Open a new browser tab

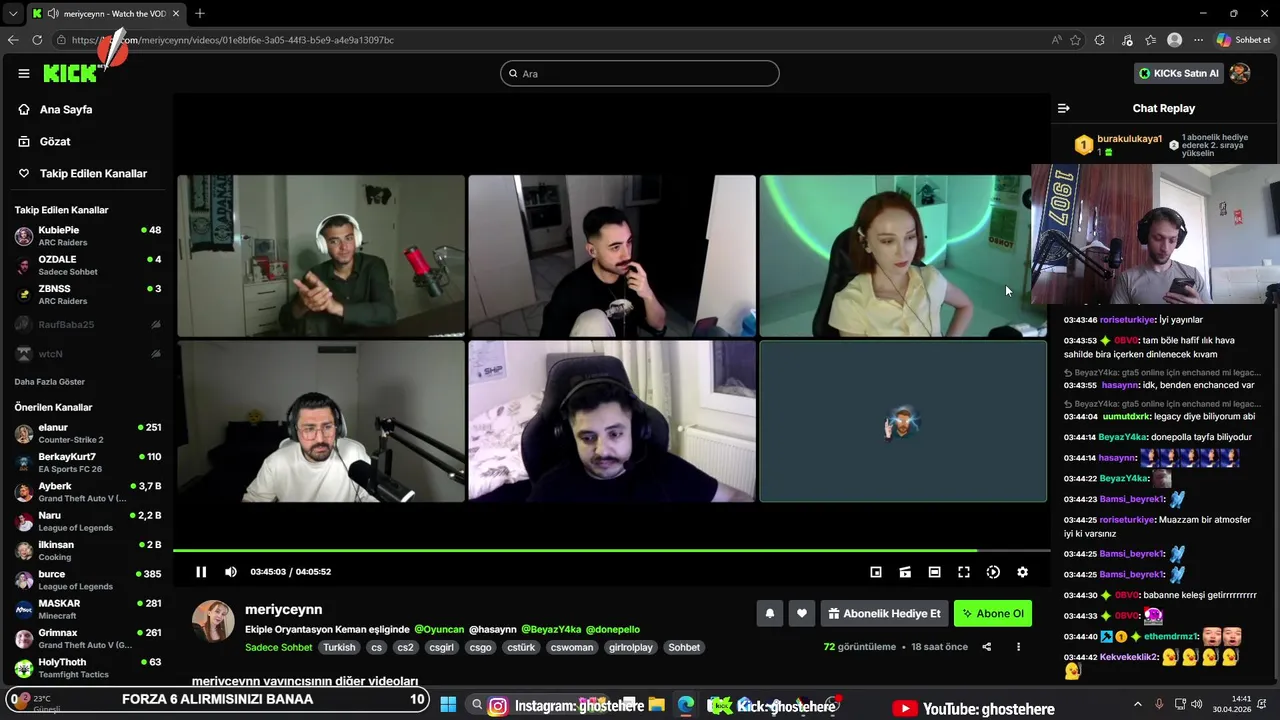(200, 14)
